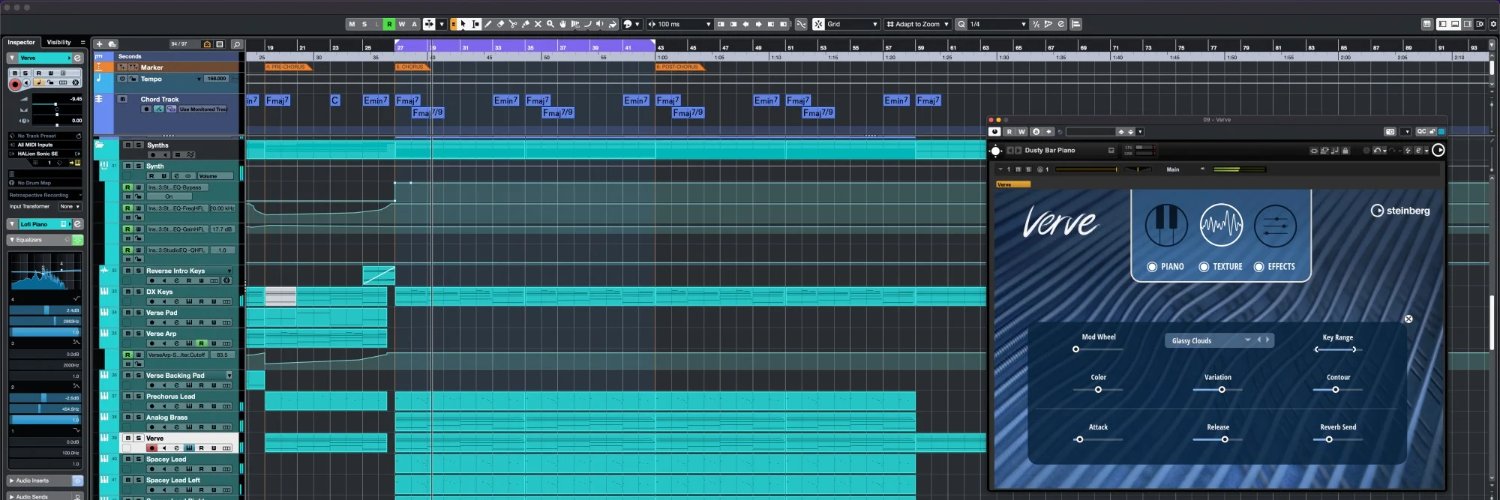The height and width of the screenshot is (500, 1500).
Task: Select the PIANO radio button in Verve
Action: (1152, 267)
